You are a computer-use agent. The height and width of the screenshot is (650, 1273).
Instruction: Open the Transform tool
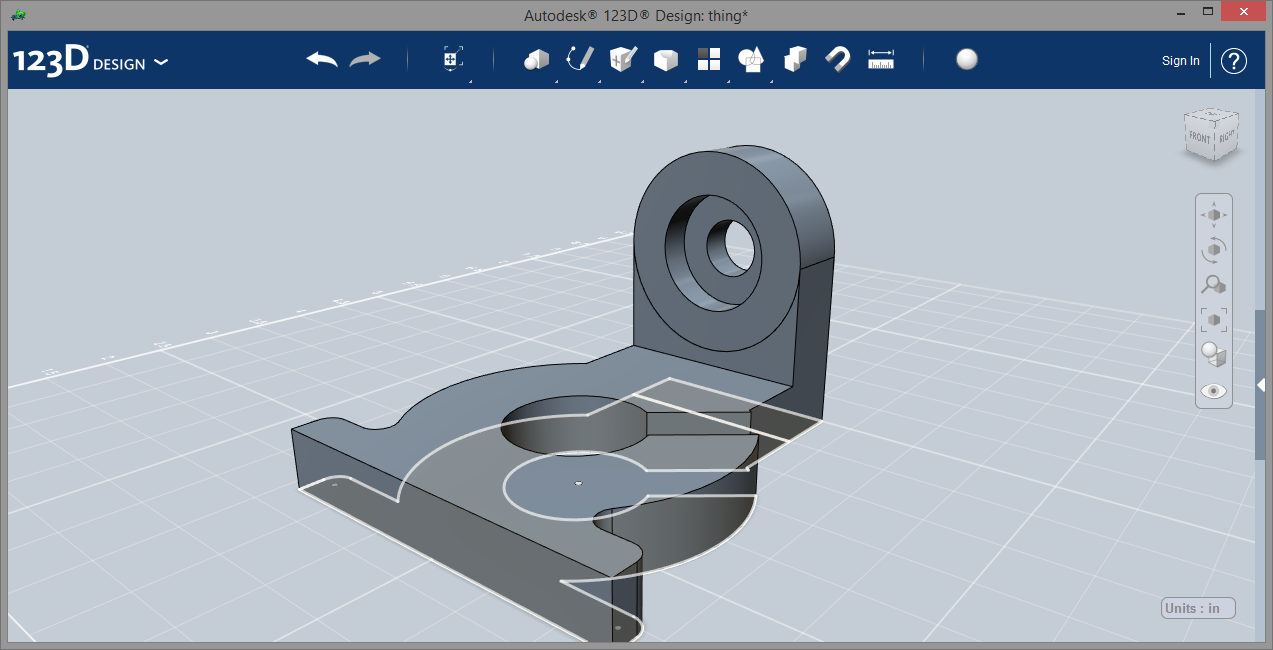coord(452,60)
